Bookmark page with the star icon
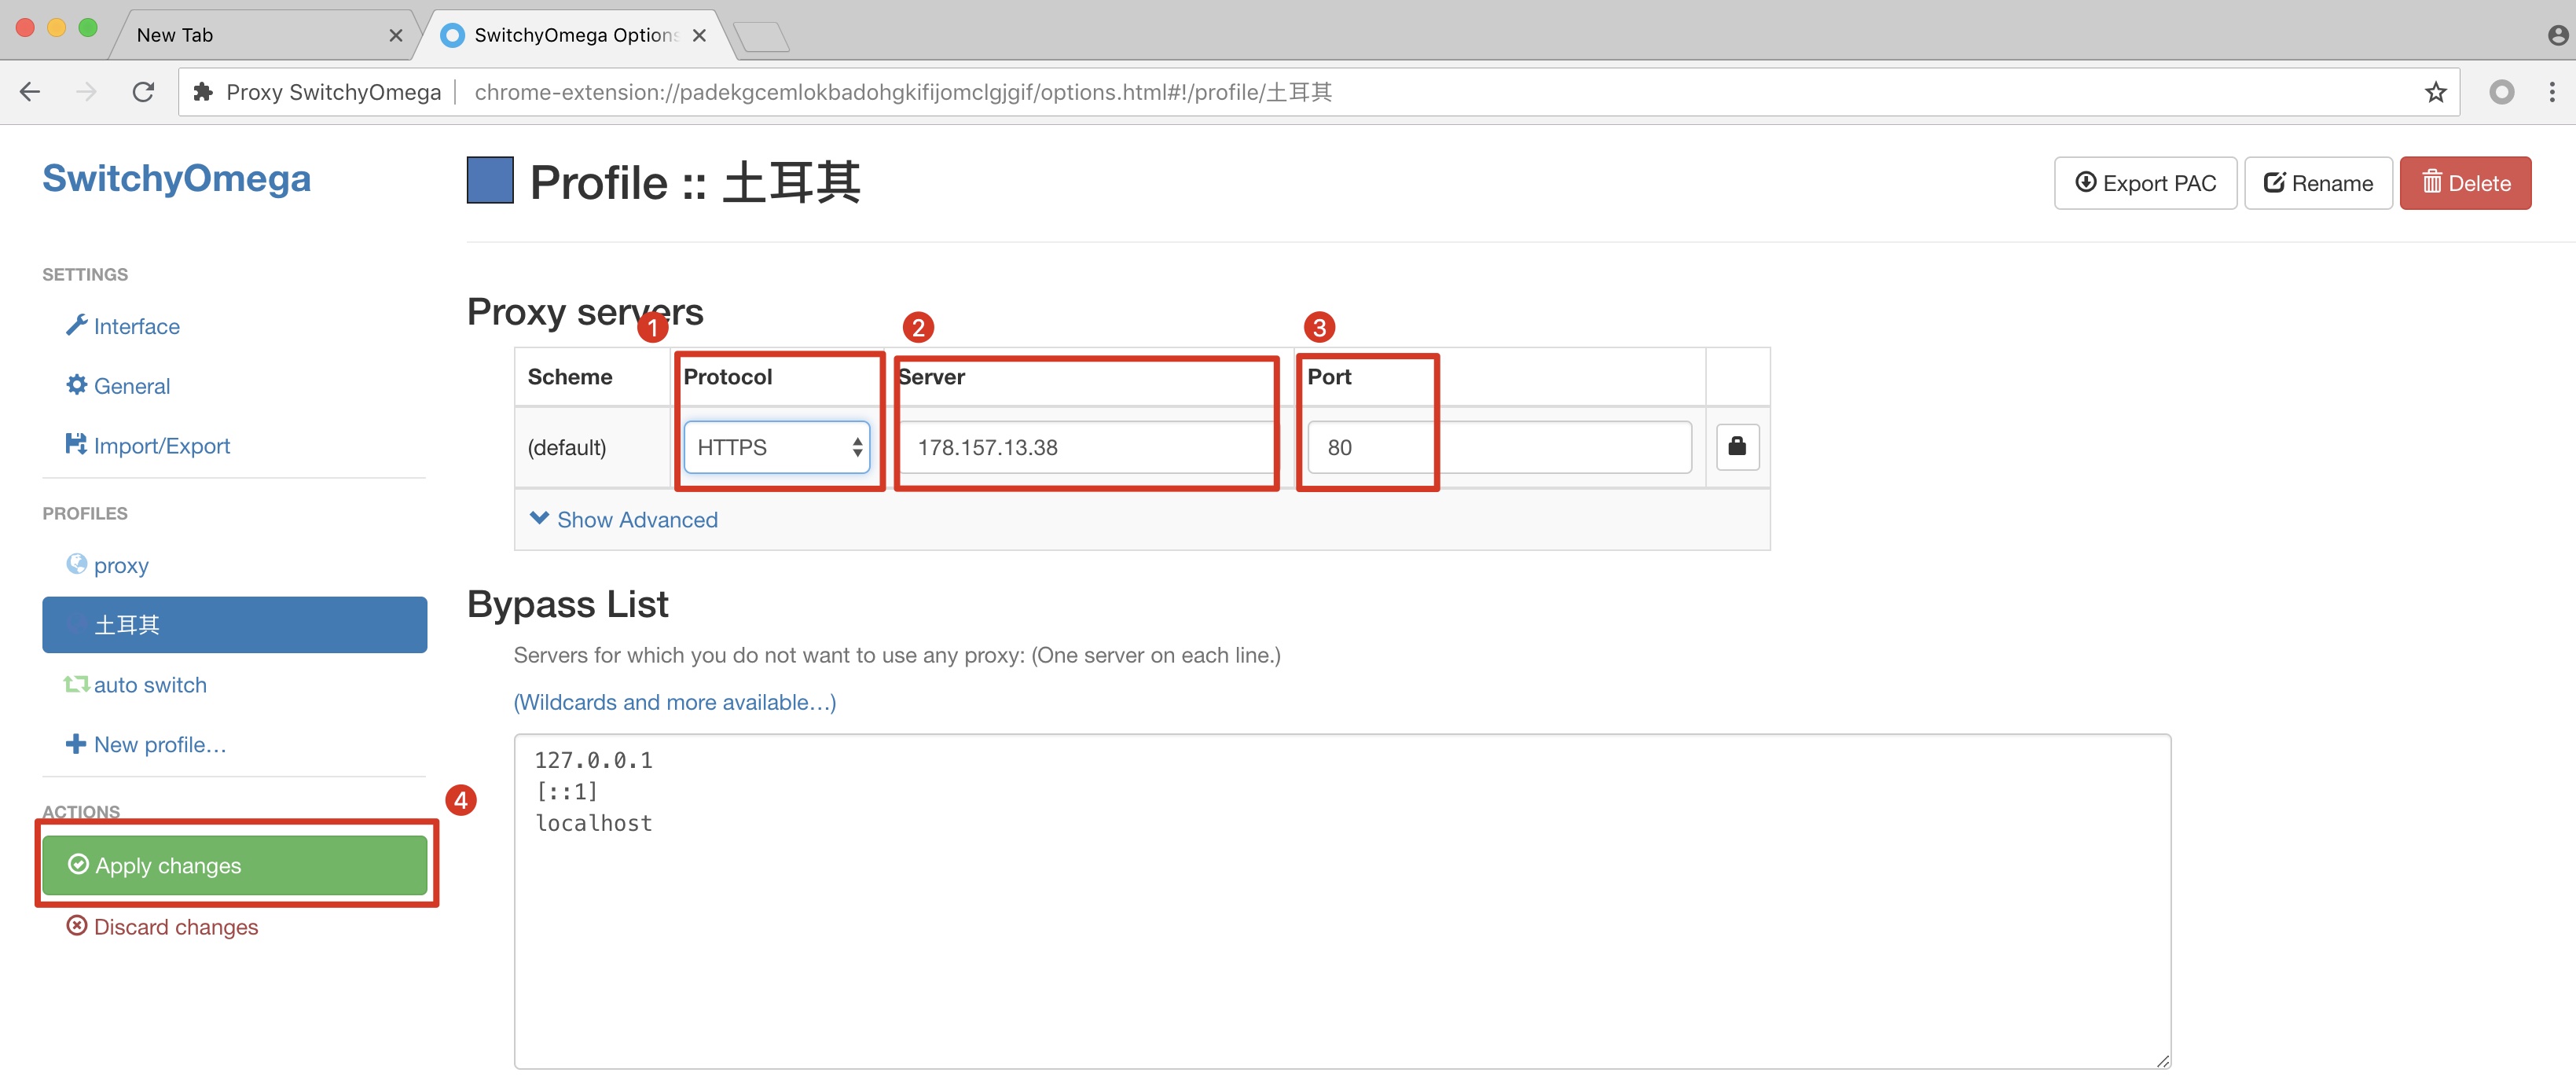 point(2435,92)
